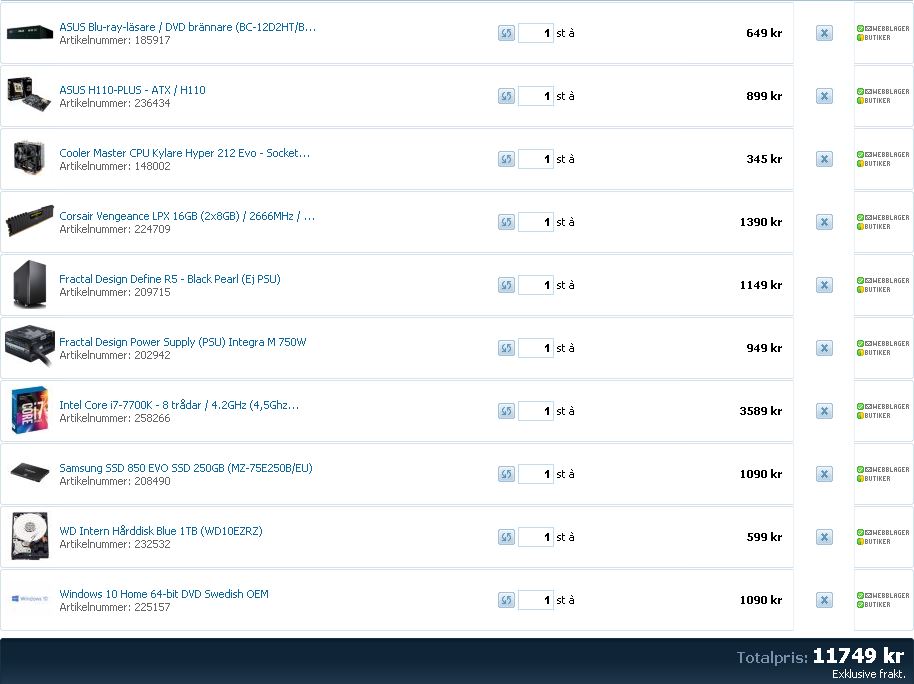Image resolution: width=914 pixels, height=684 pixels.
Task: Remove Fractal Design Define R5 case
Action: coord(824,285)
